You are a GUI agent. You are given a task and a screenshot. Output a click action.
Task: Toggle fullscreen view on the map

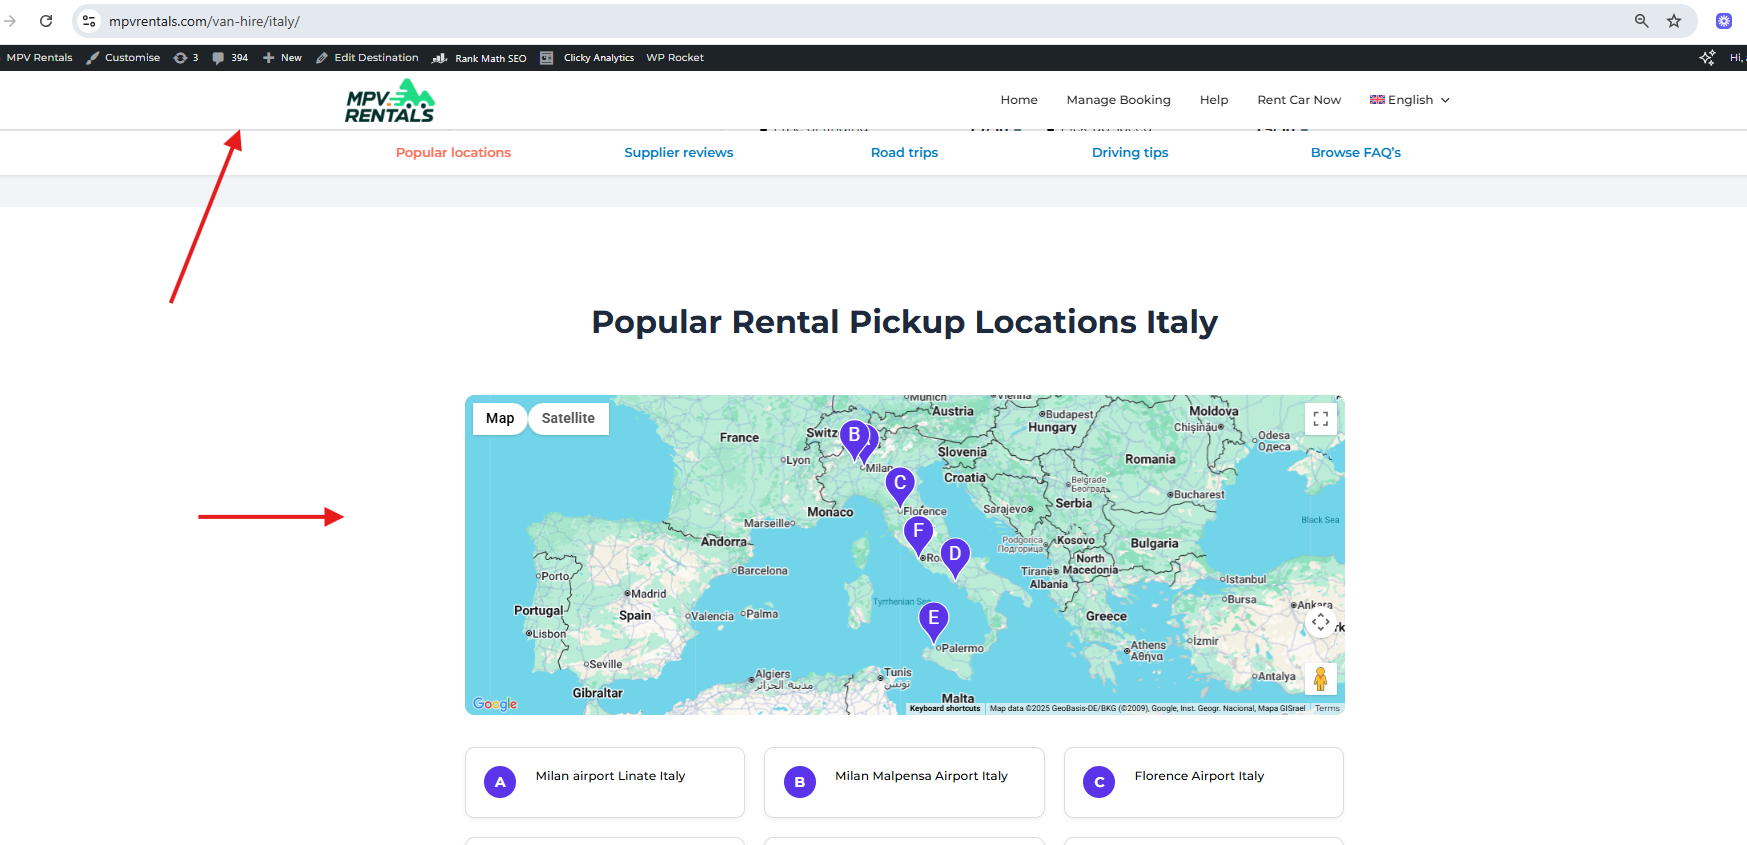(1320, 419)
